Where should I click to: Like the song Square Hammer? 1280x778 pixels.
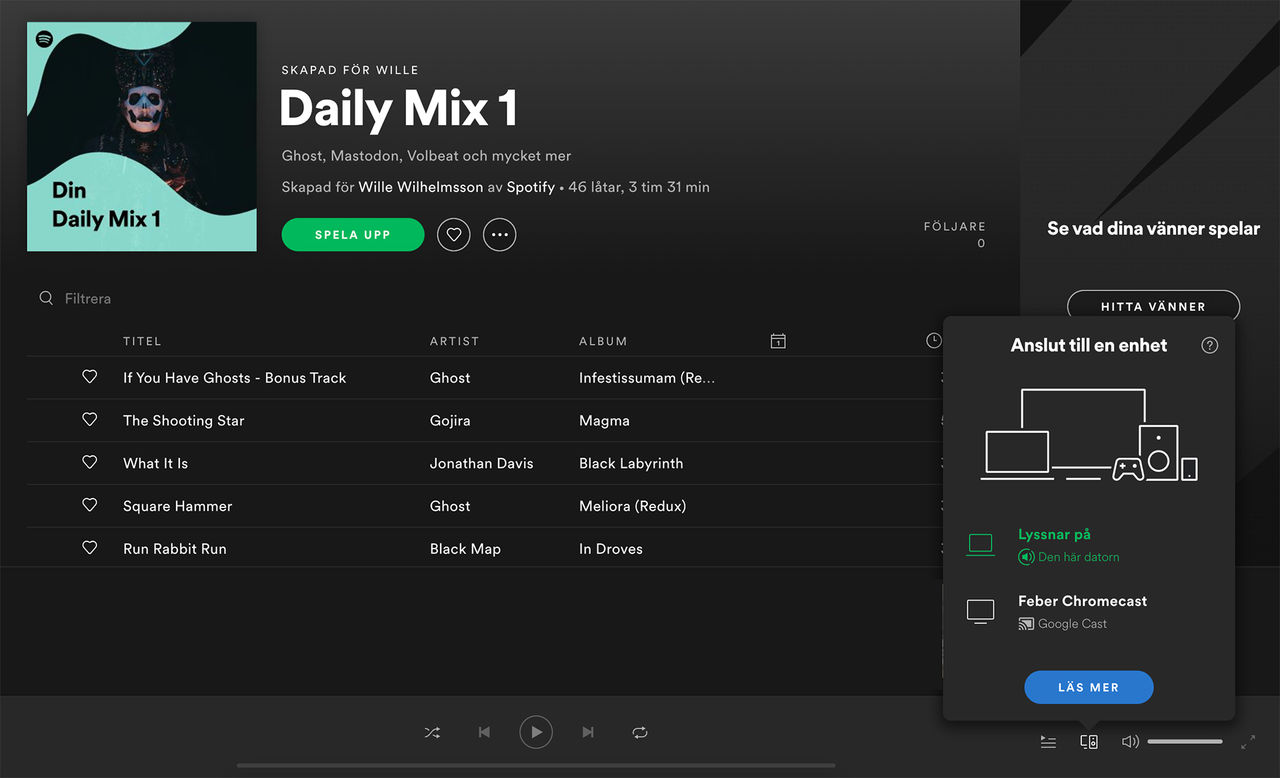point(90,506)
